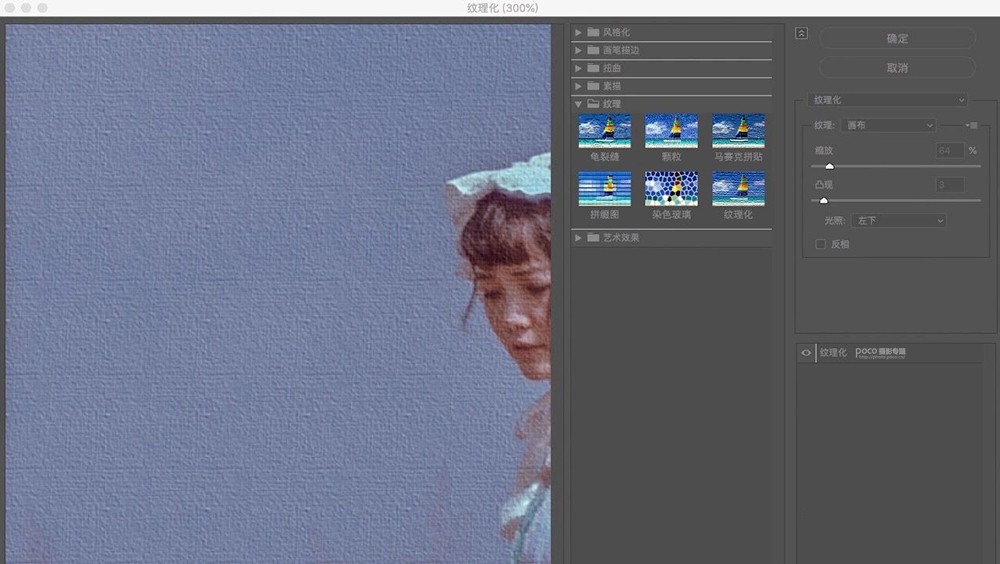Select the 龟裂缝 (Craquelure) filter thumbnail
1000x564 pixels.
pos(604,131)
